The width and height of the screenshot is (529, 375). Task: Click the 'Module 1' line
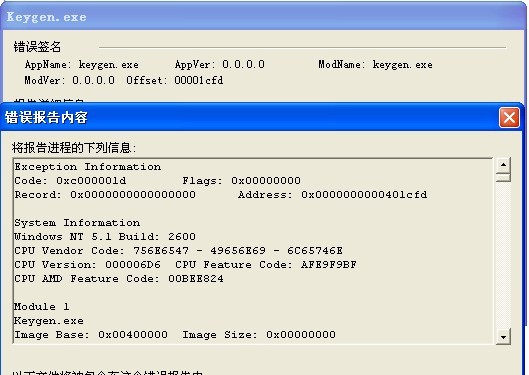pos(42,307)
